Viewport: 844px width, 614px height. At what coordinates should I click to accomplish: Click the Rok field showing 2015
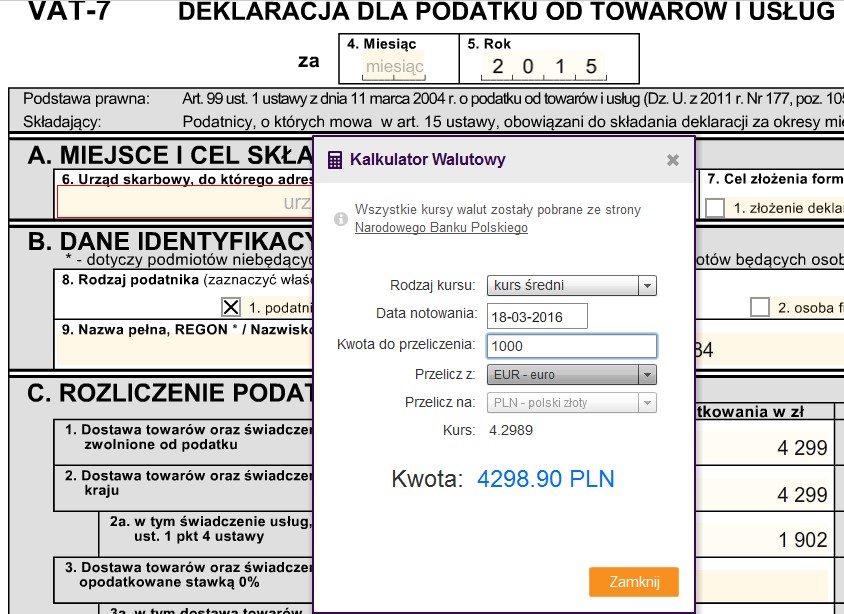pyautogui.click(x=543, y=66)
